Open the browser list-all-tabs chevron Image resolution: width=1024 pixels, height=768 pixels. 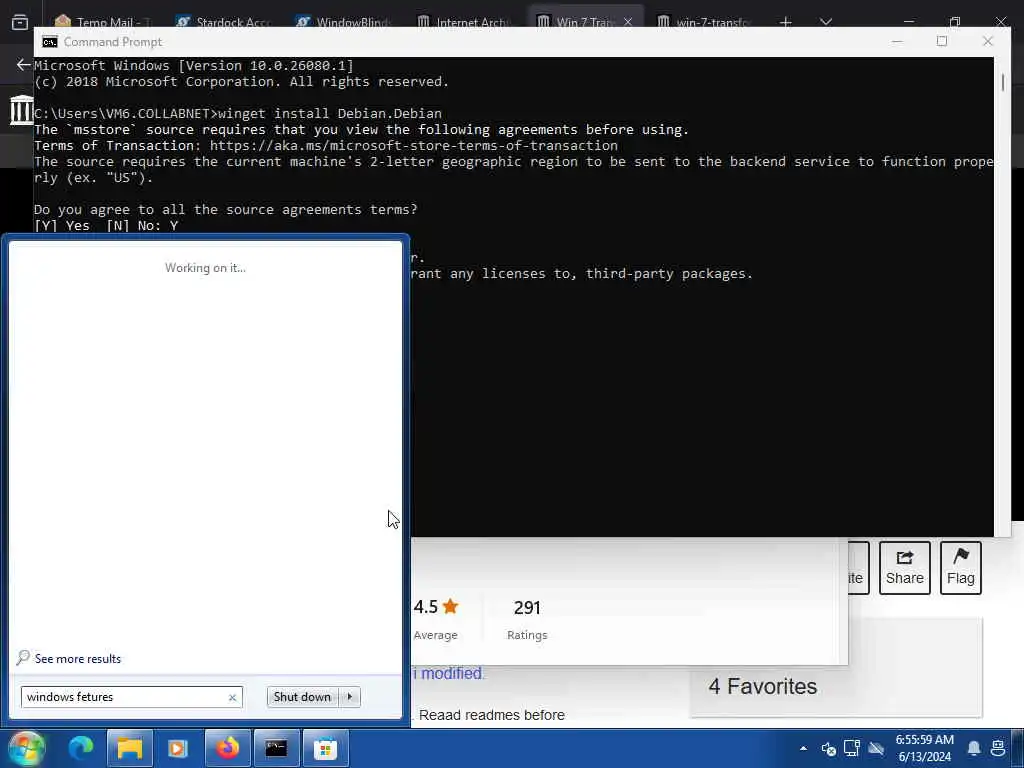pyautogui.click(x=825, y=22)
